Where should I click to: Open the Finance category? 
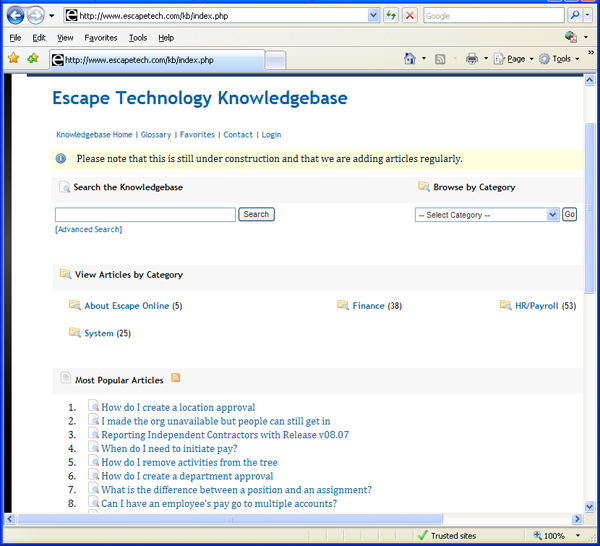tap(368, 306)
